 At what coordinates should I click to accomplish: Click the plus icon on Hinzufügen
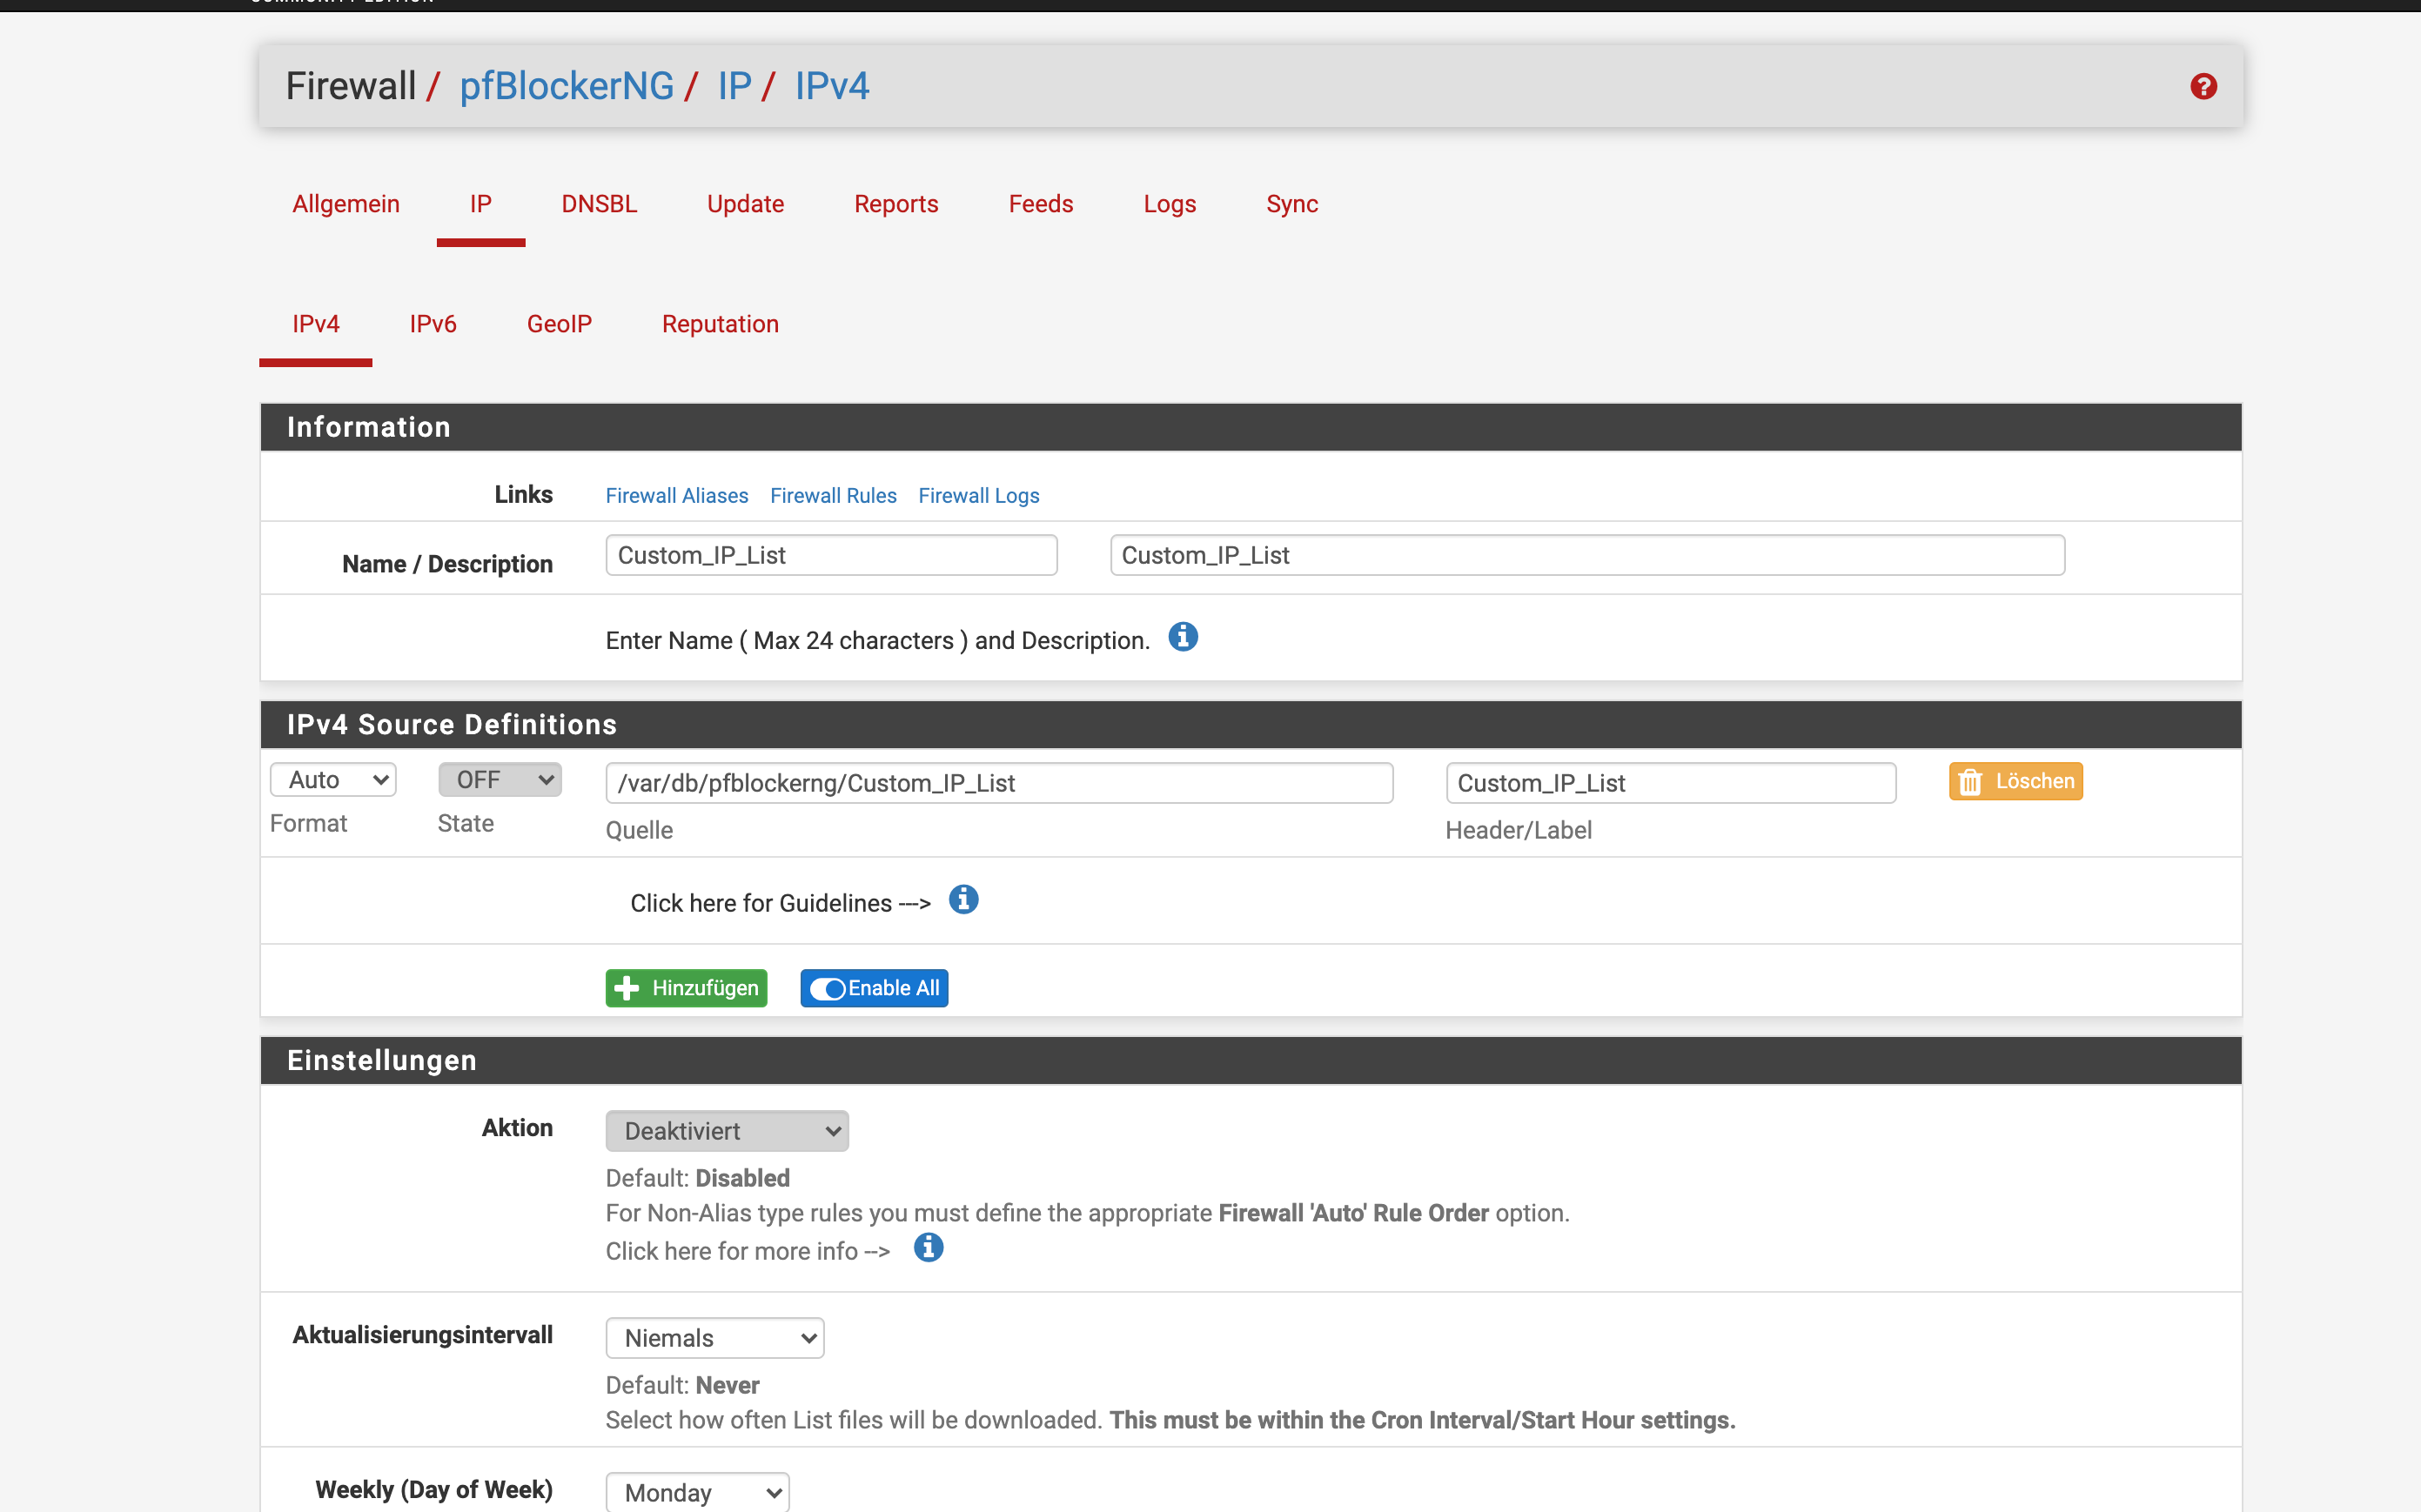click(627, 988)
